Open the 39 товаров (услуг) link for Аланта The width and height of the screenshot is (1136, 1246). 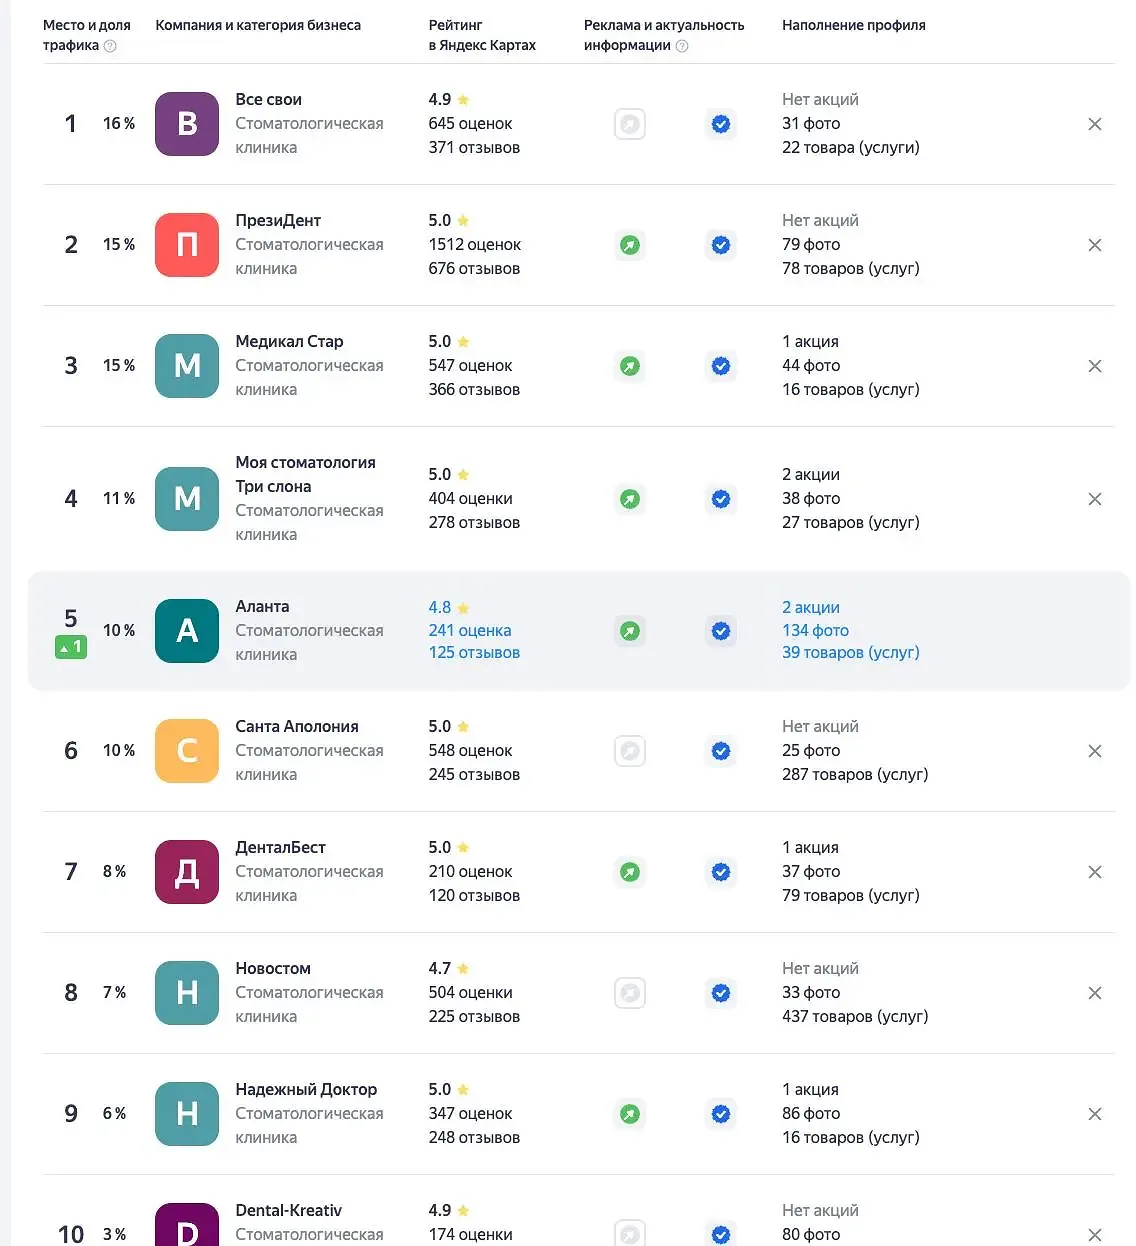[x=851, y=652]
